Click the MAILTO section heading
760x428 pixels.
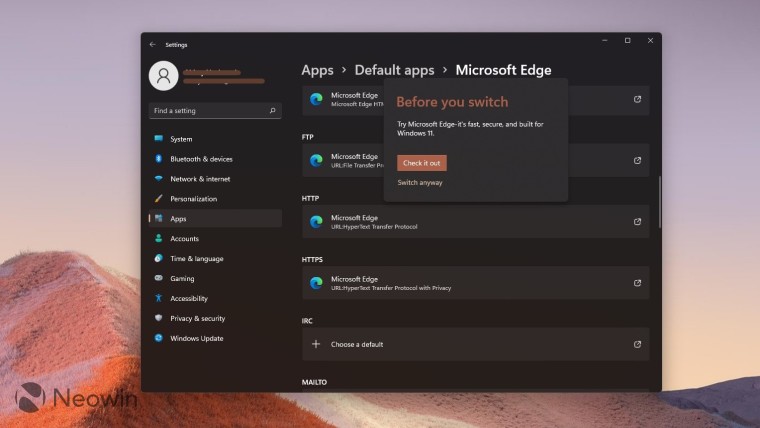314,382
